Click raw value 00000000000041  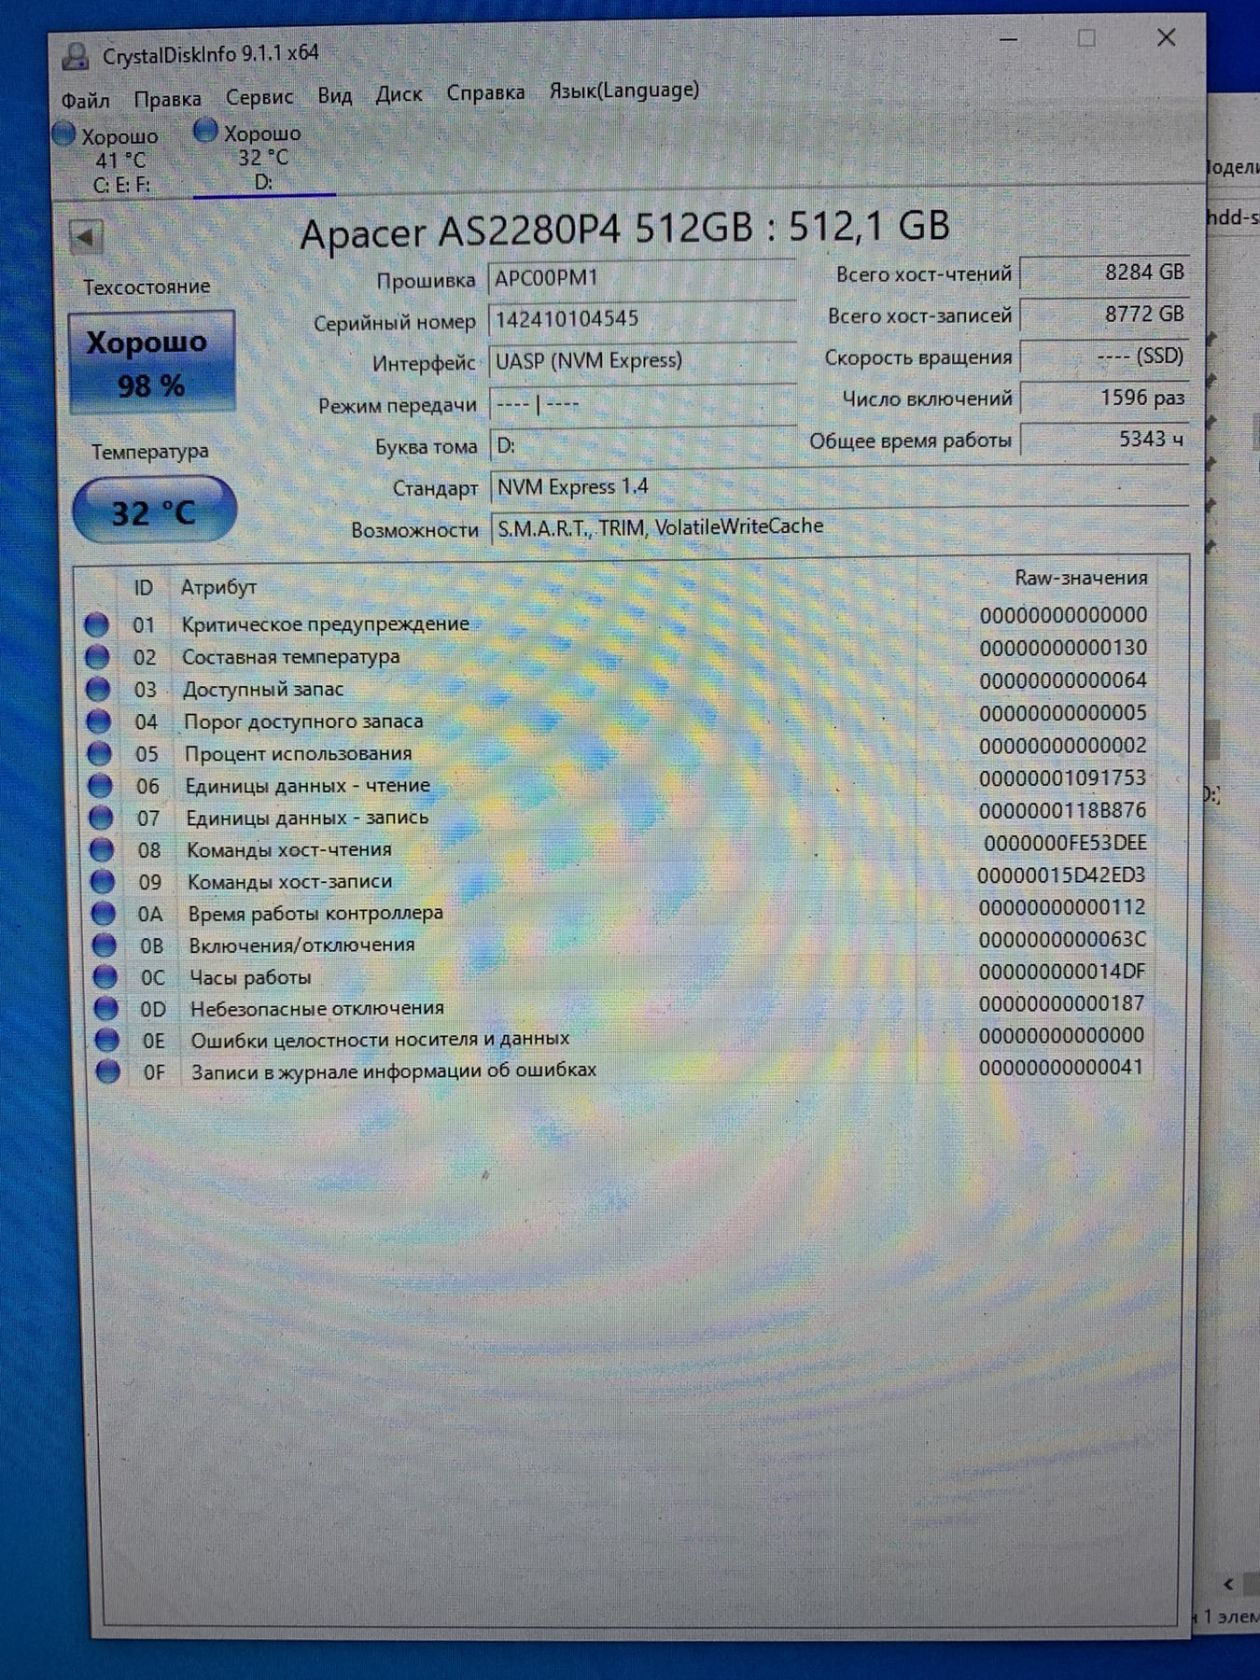pyautogui.click(x=1061, y=1067)
